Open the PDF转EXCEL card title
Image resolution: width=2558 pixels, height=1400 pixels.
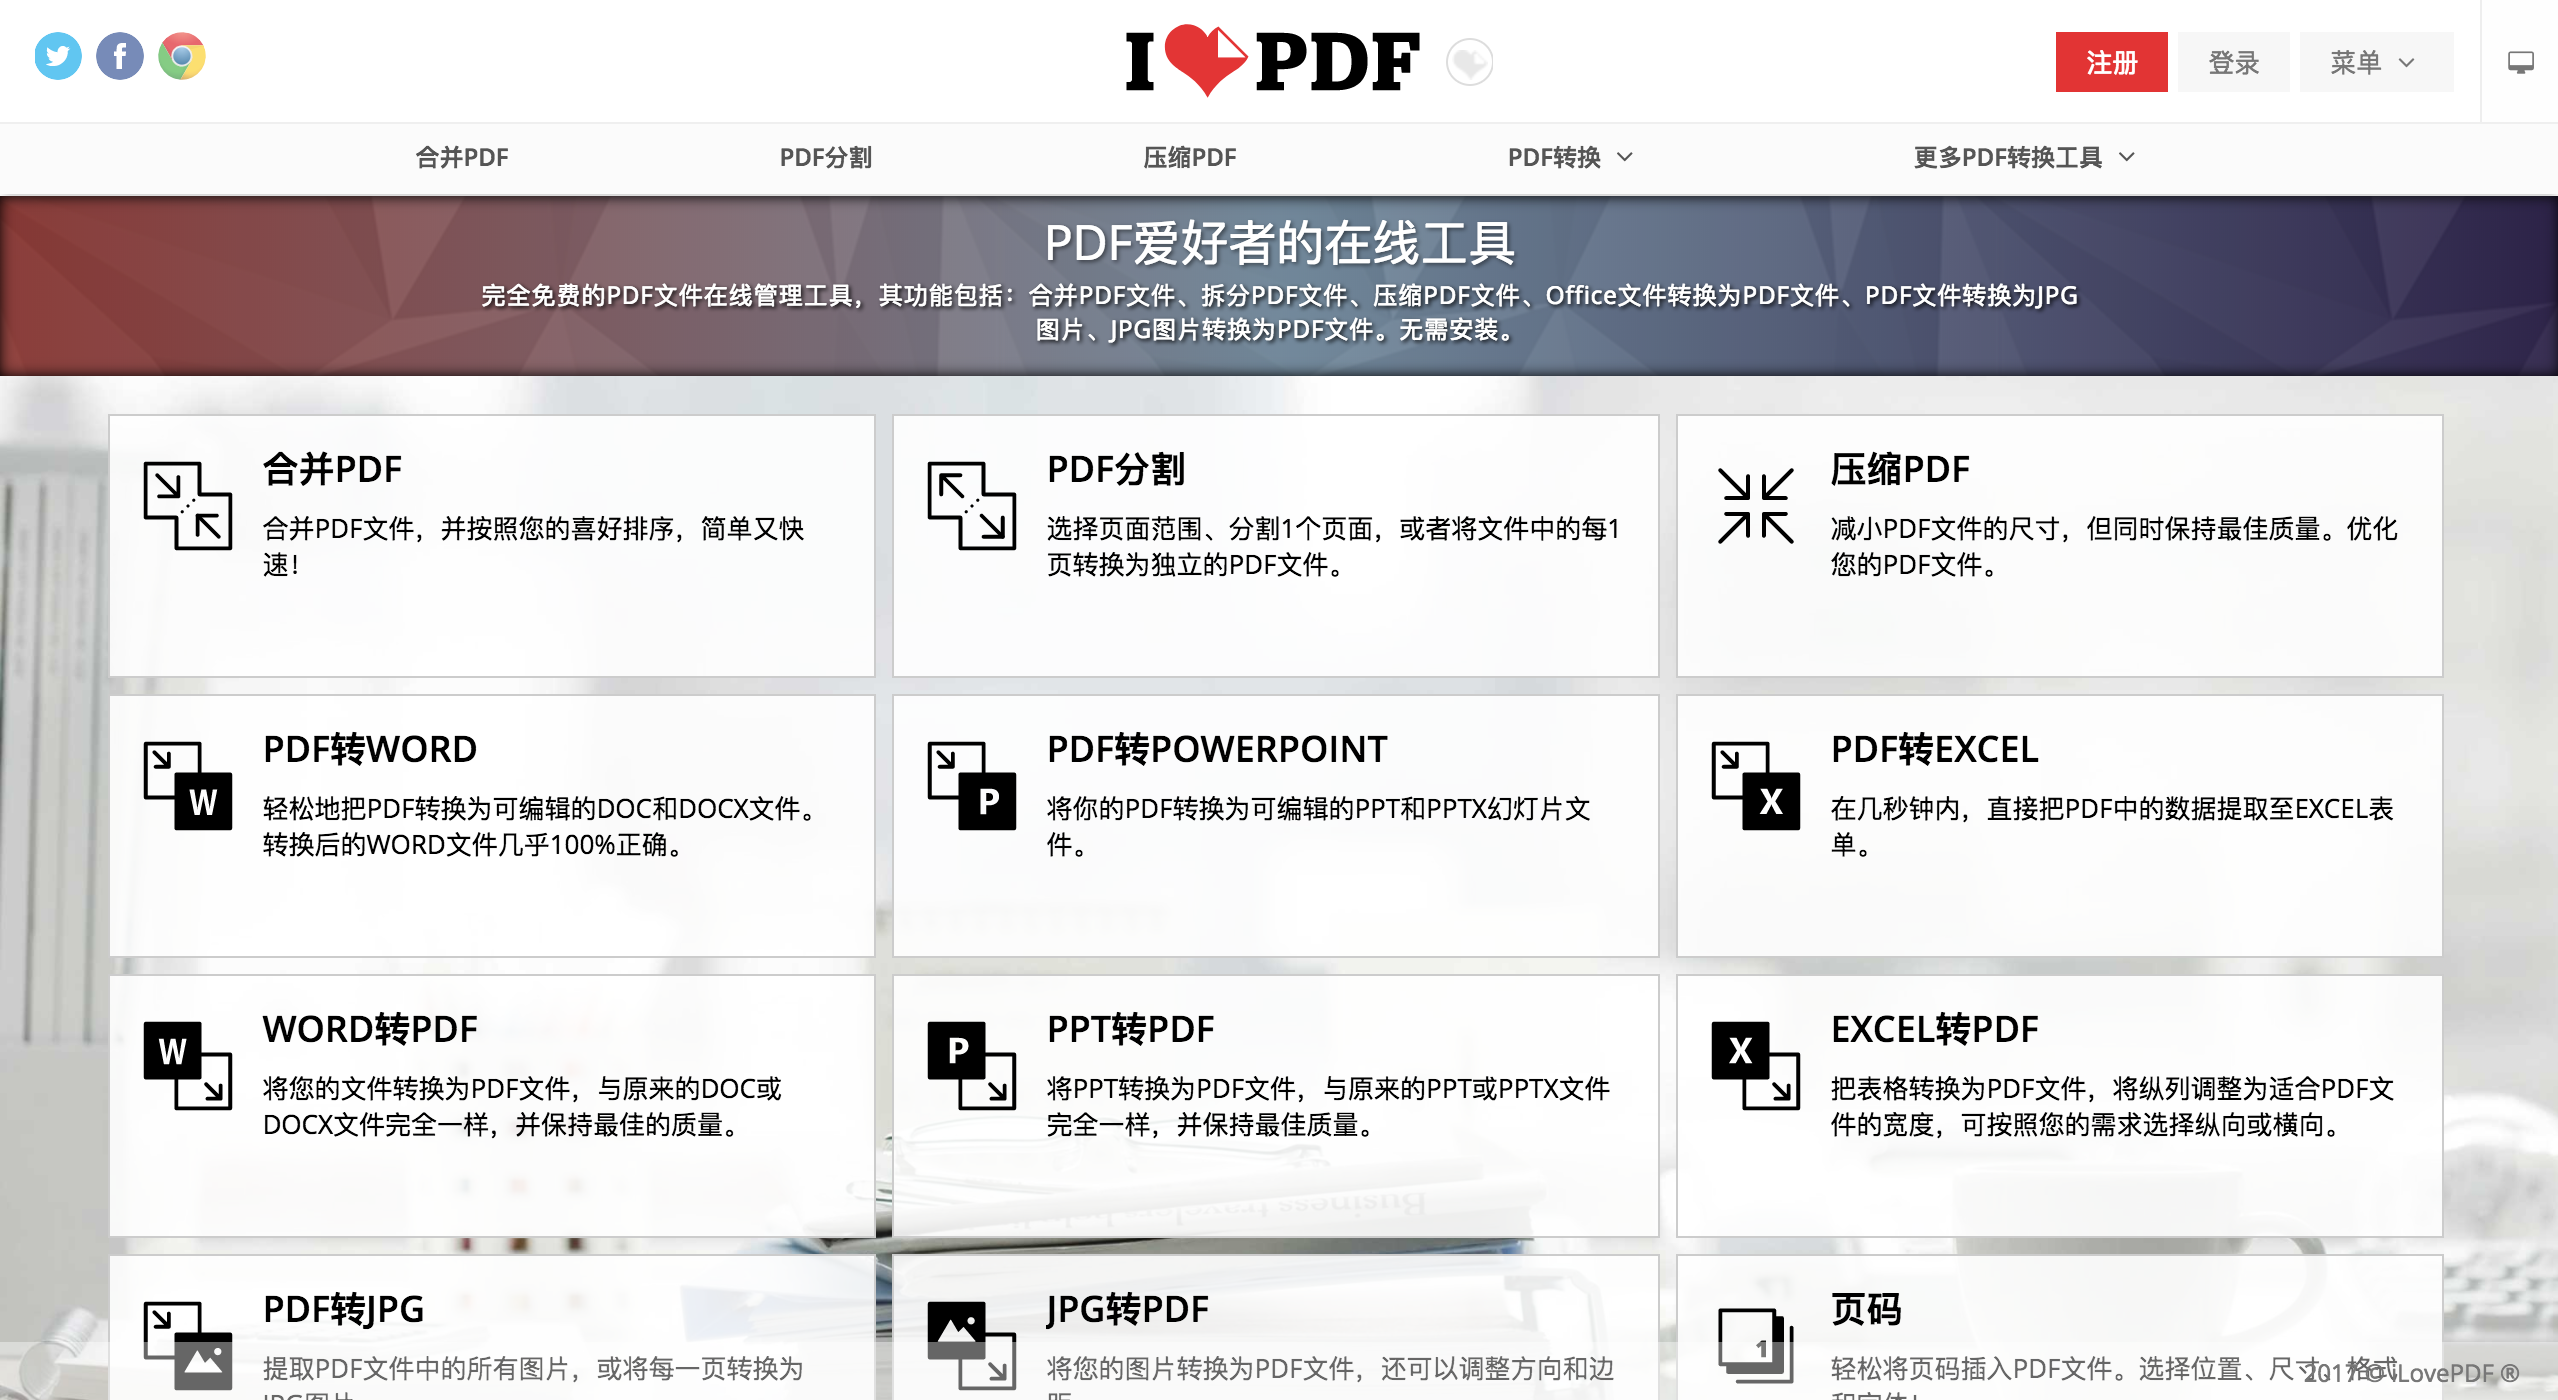[1934, 749]
